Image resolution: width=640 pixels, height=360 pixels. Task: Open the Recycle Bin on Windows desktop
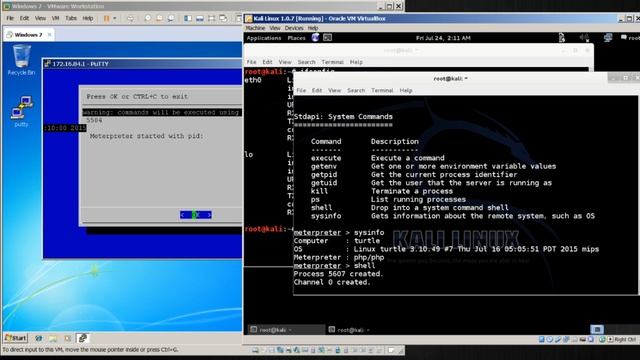point(22,60)
